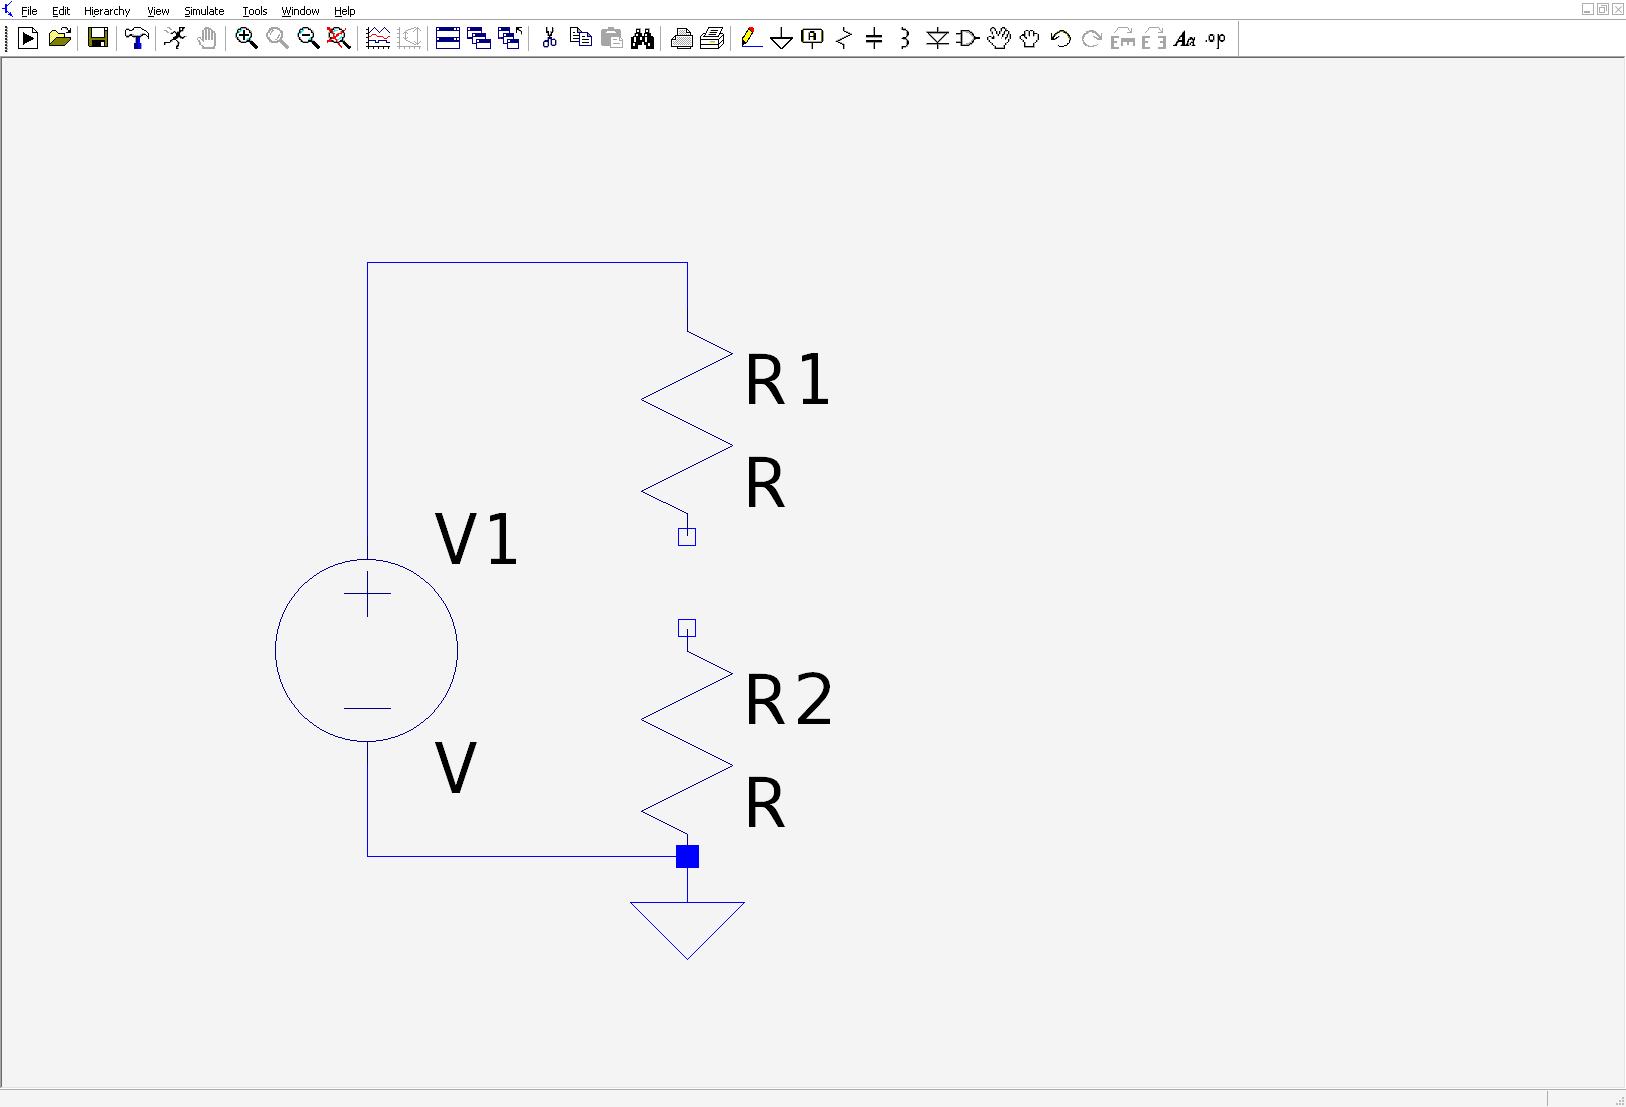
Task: Click the Zoom In magnifier icon
Action: pos(246,39)
